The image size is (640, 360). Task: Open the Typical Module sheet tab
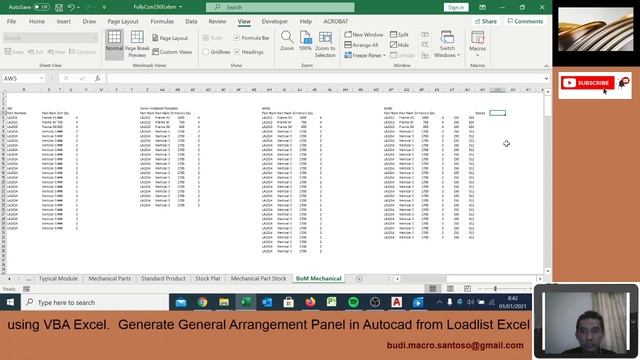tap(58, 278)
